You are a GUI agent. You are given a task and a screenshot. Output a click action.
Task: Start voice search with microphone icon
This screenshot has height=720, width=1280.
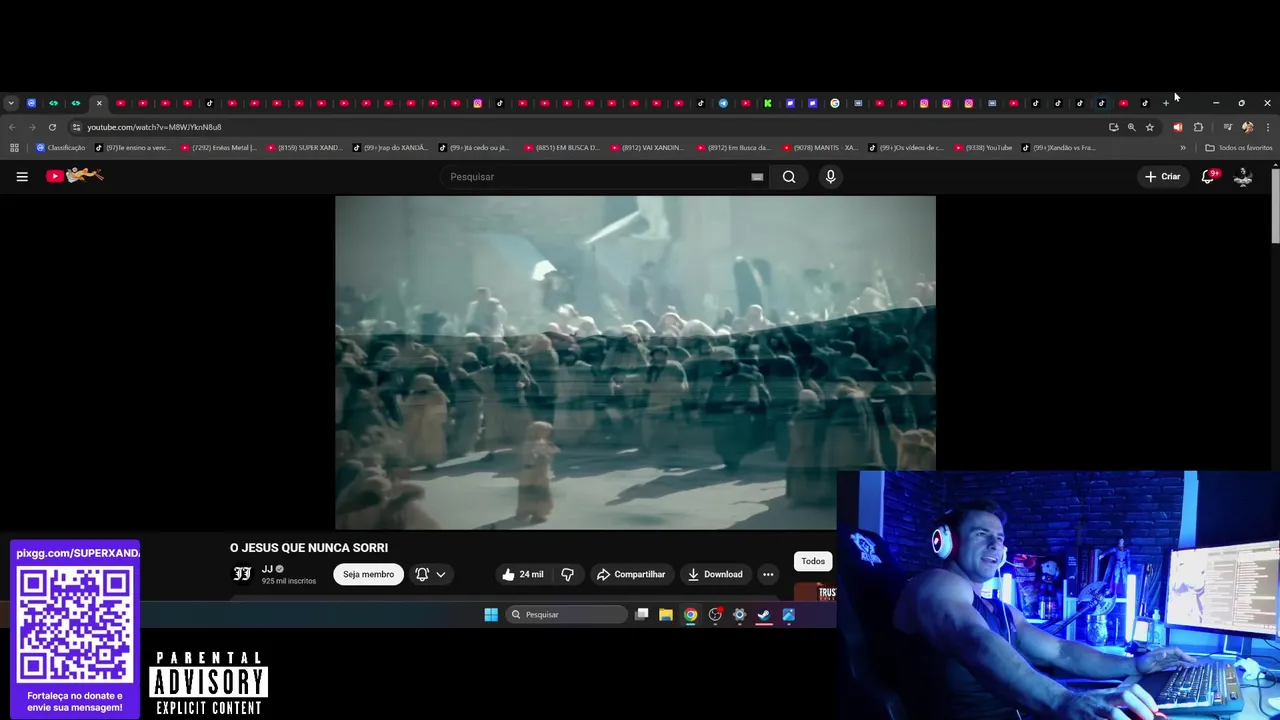point(830,177)
